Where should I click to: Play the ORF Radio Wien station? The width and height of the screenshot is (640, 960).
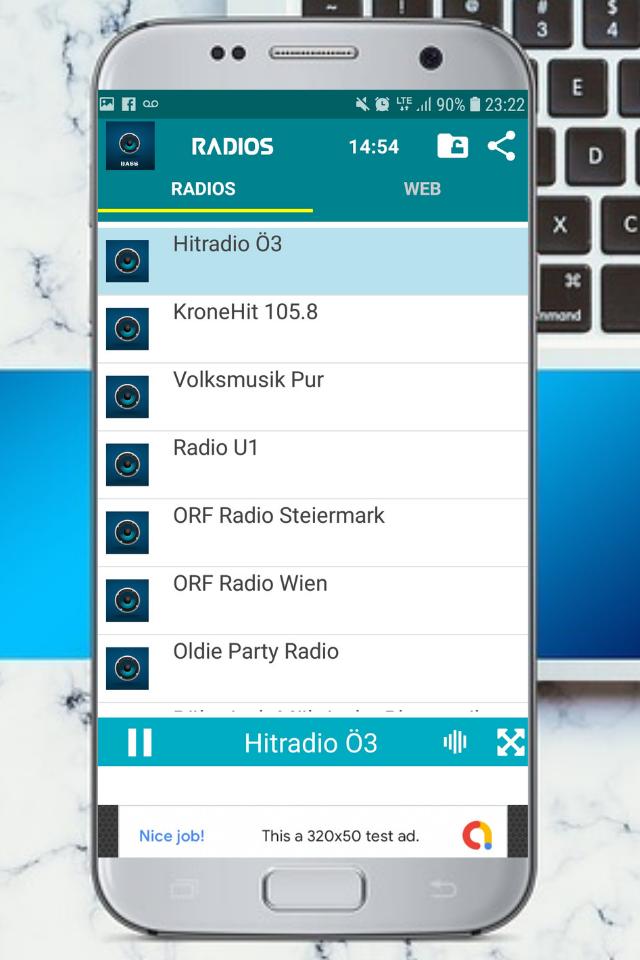(313, 601)
